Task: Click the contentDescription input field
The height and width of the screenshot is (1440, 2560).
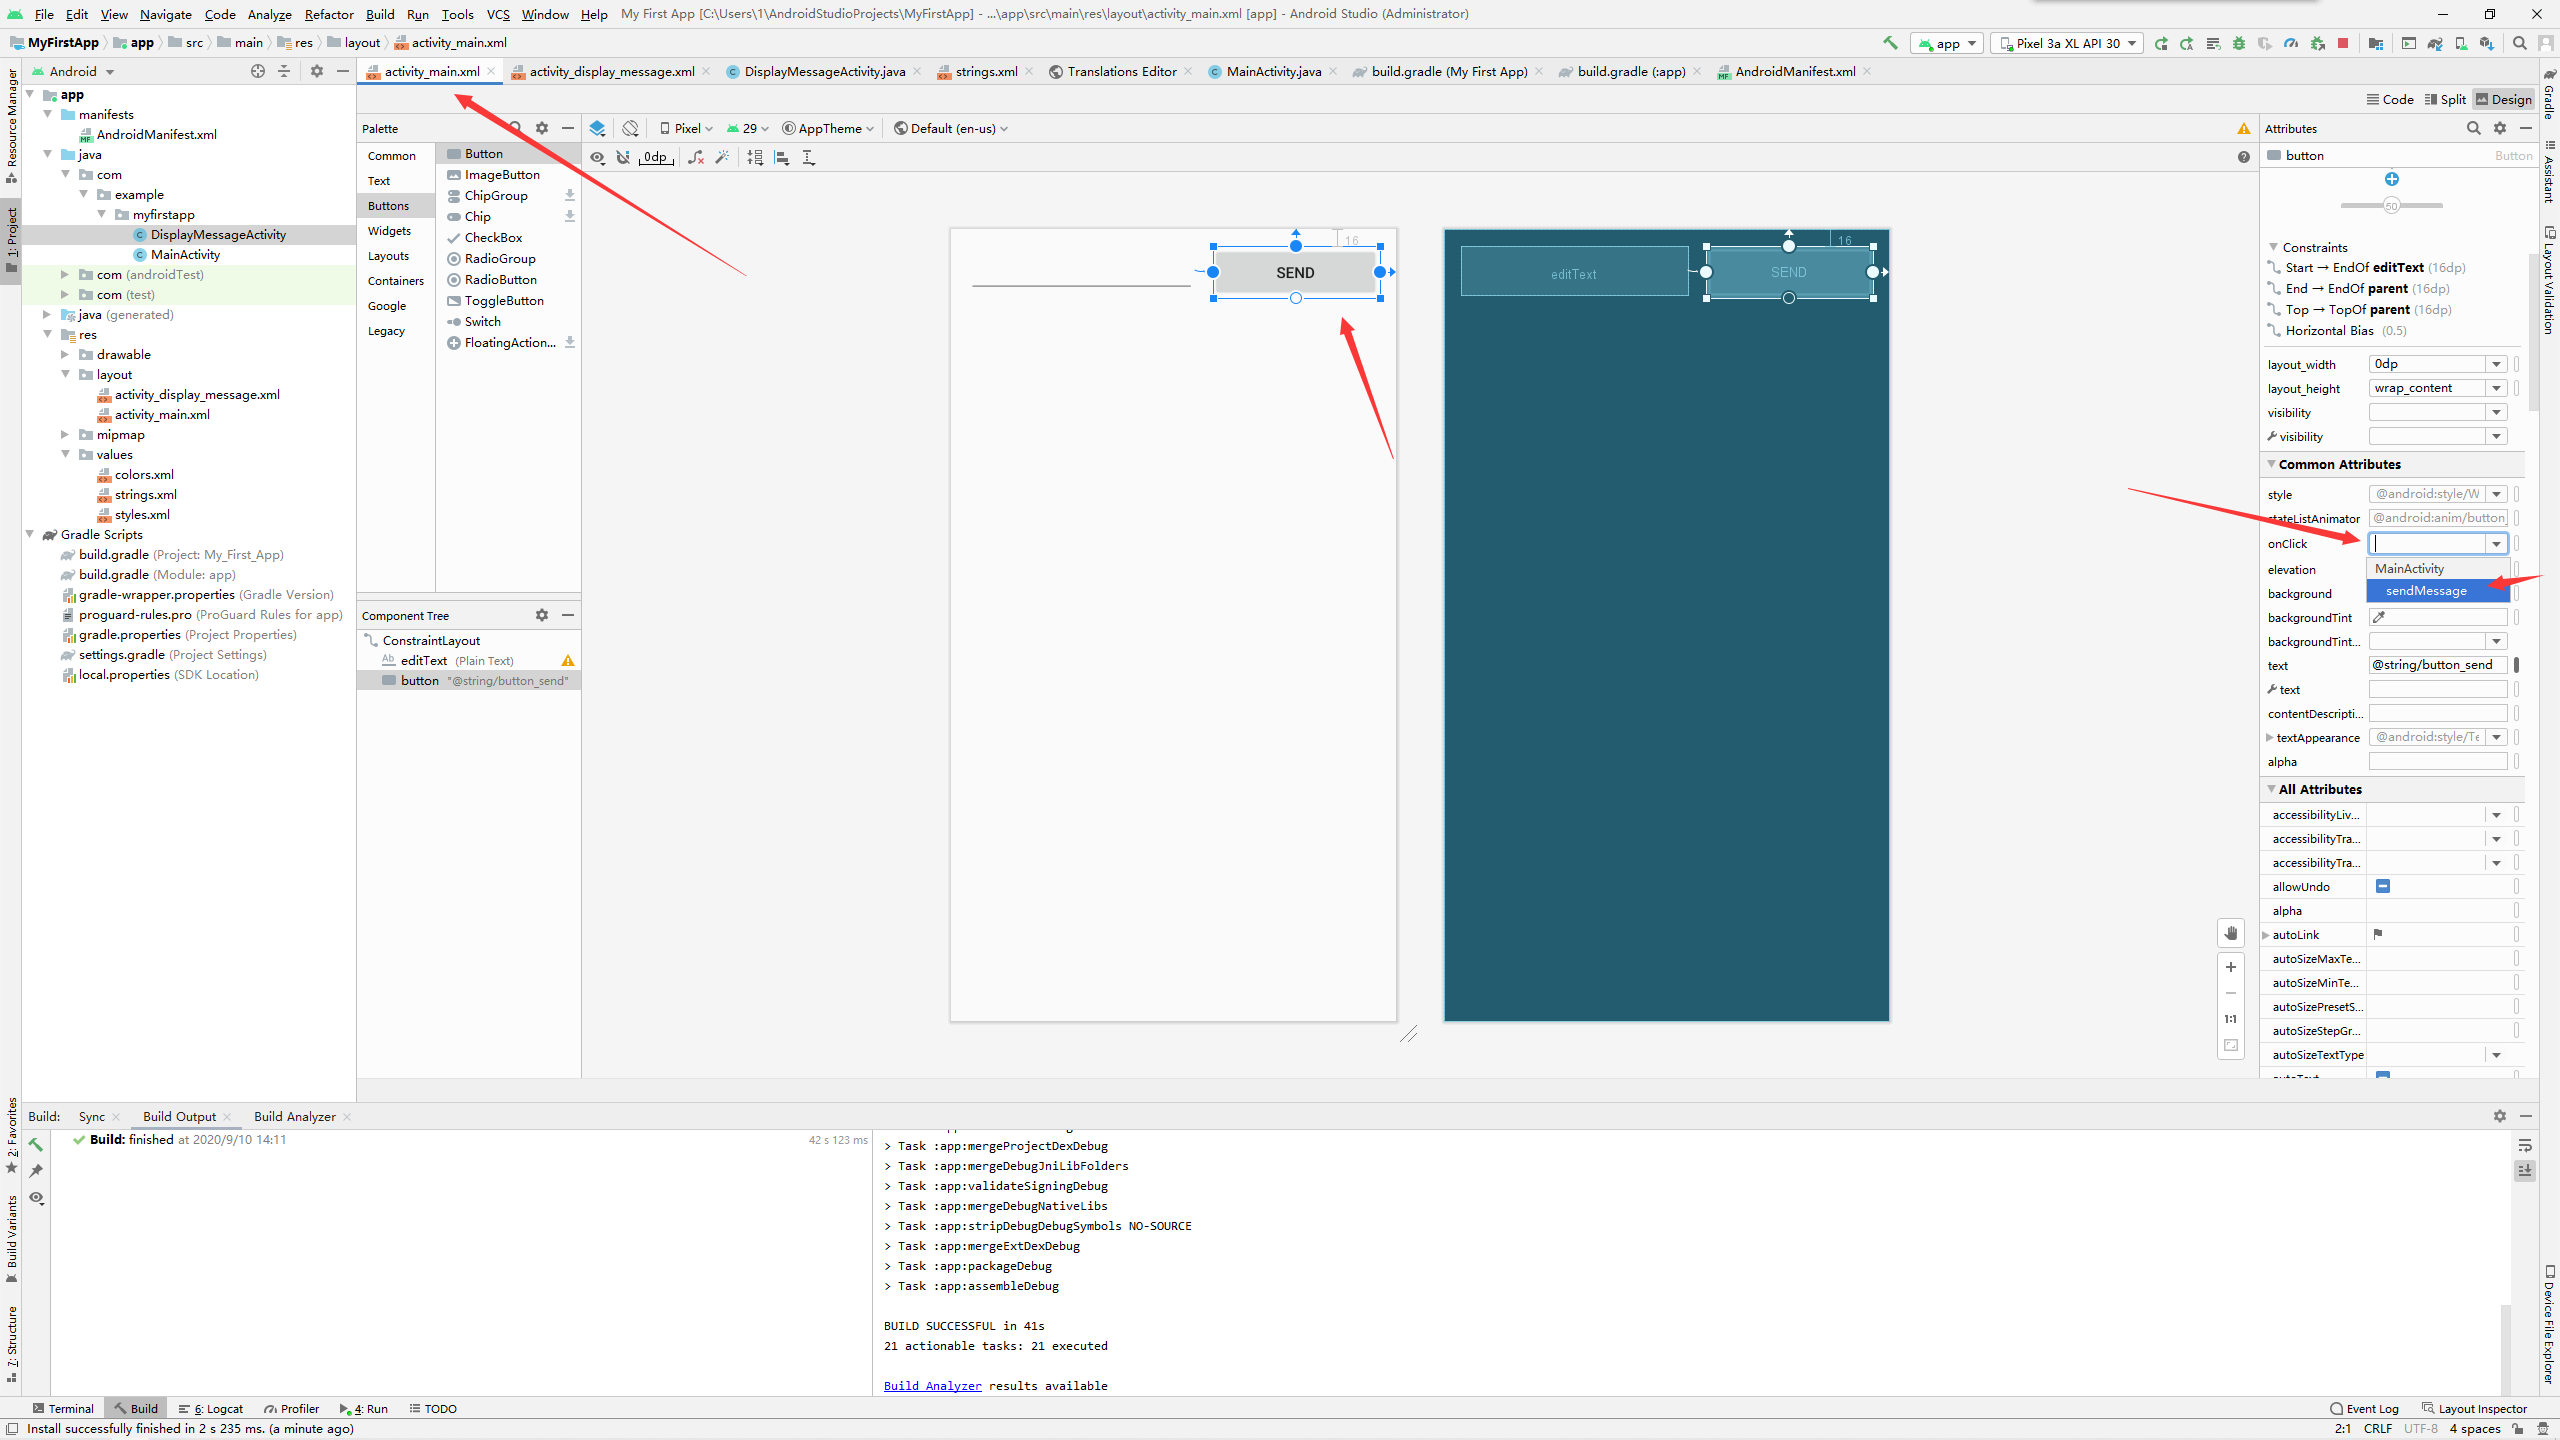Action: [2437, 713]
